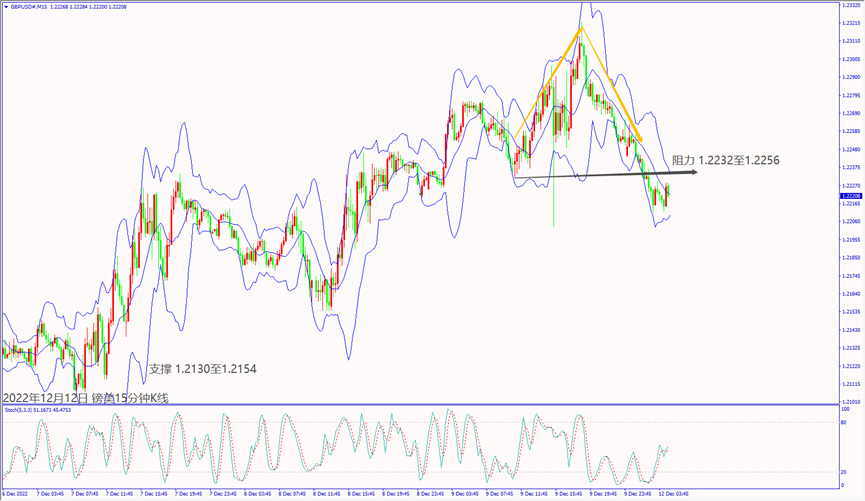The width and height of the screenshot is (865, 501).
Task: Click the 8 Dec 11:45 time axis label
Action: click(x=327, y=494)
